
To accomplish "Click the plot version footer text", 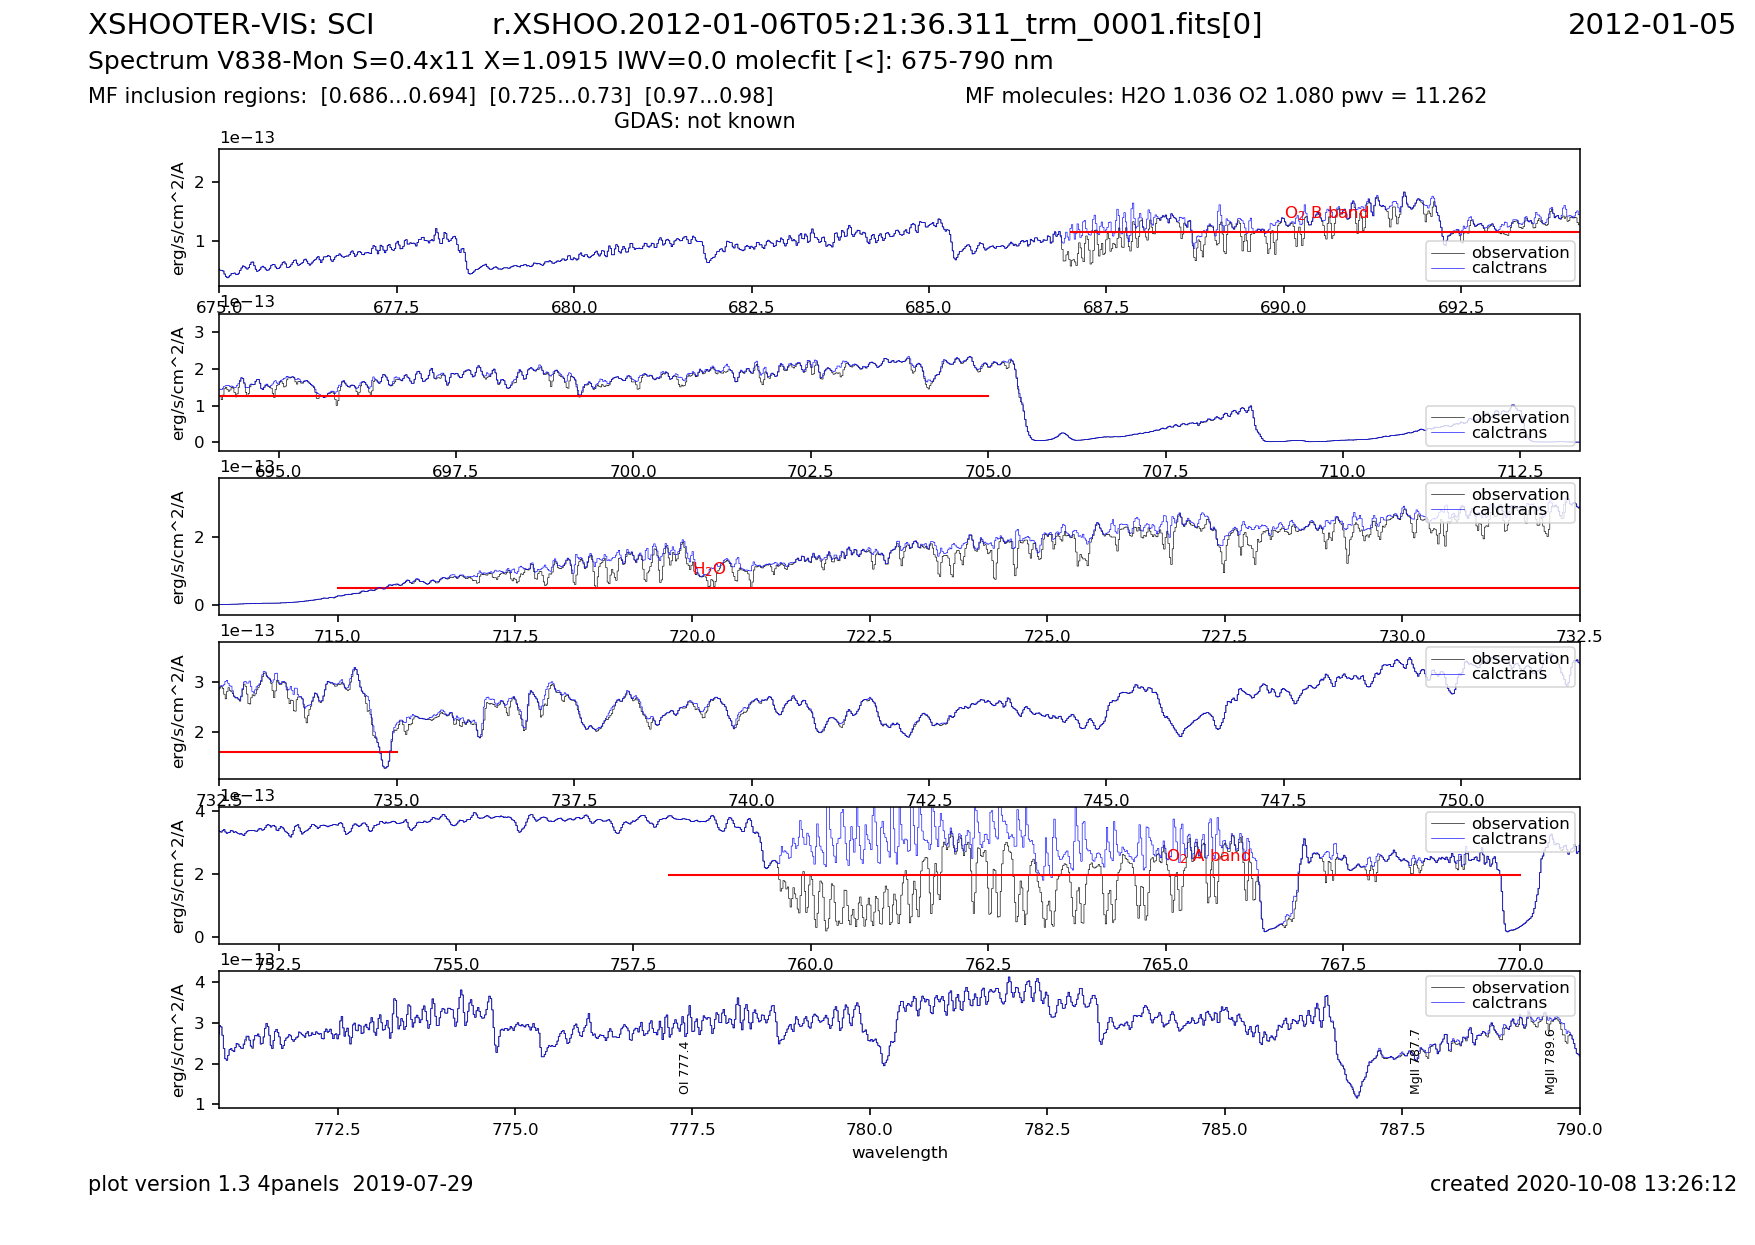I will click(x=280, y=1184).
